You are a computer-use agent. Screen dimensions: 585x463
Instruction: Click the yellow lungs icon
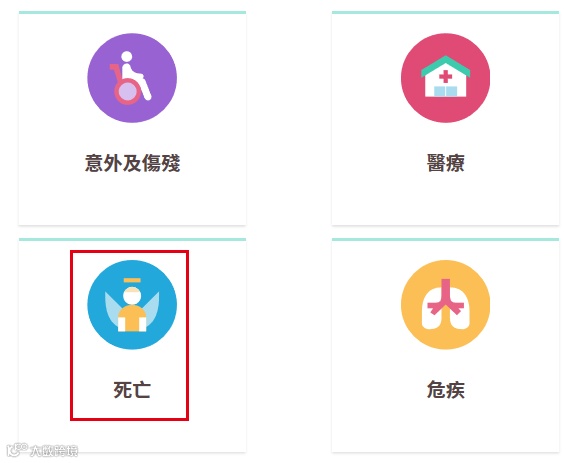tap(445, 305)
